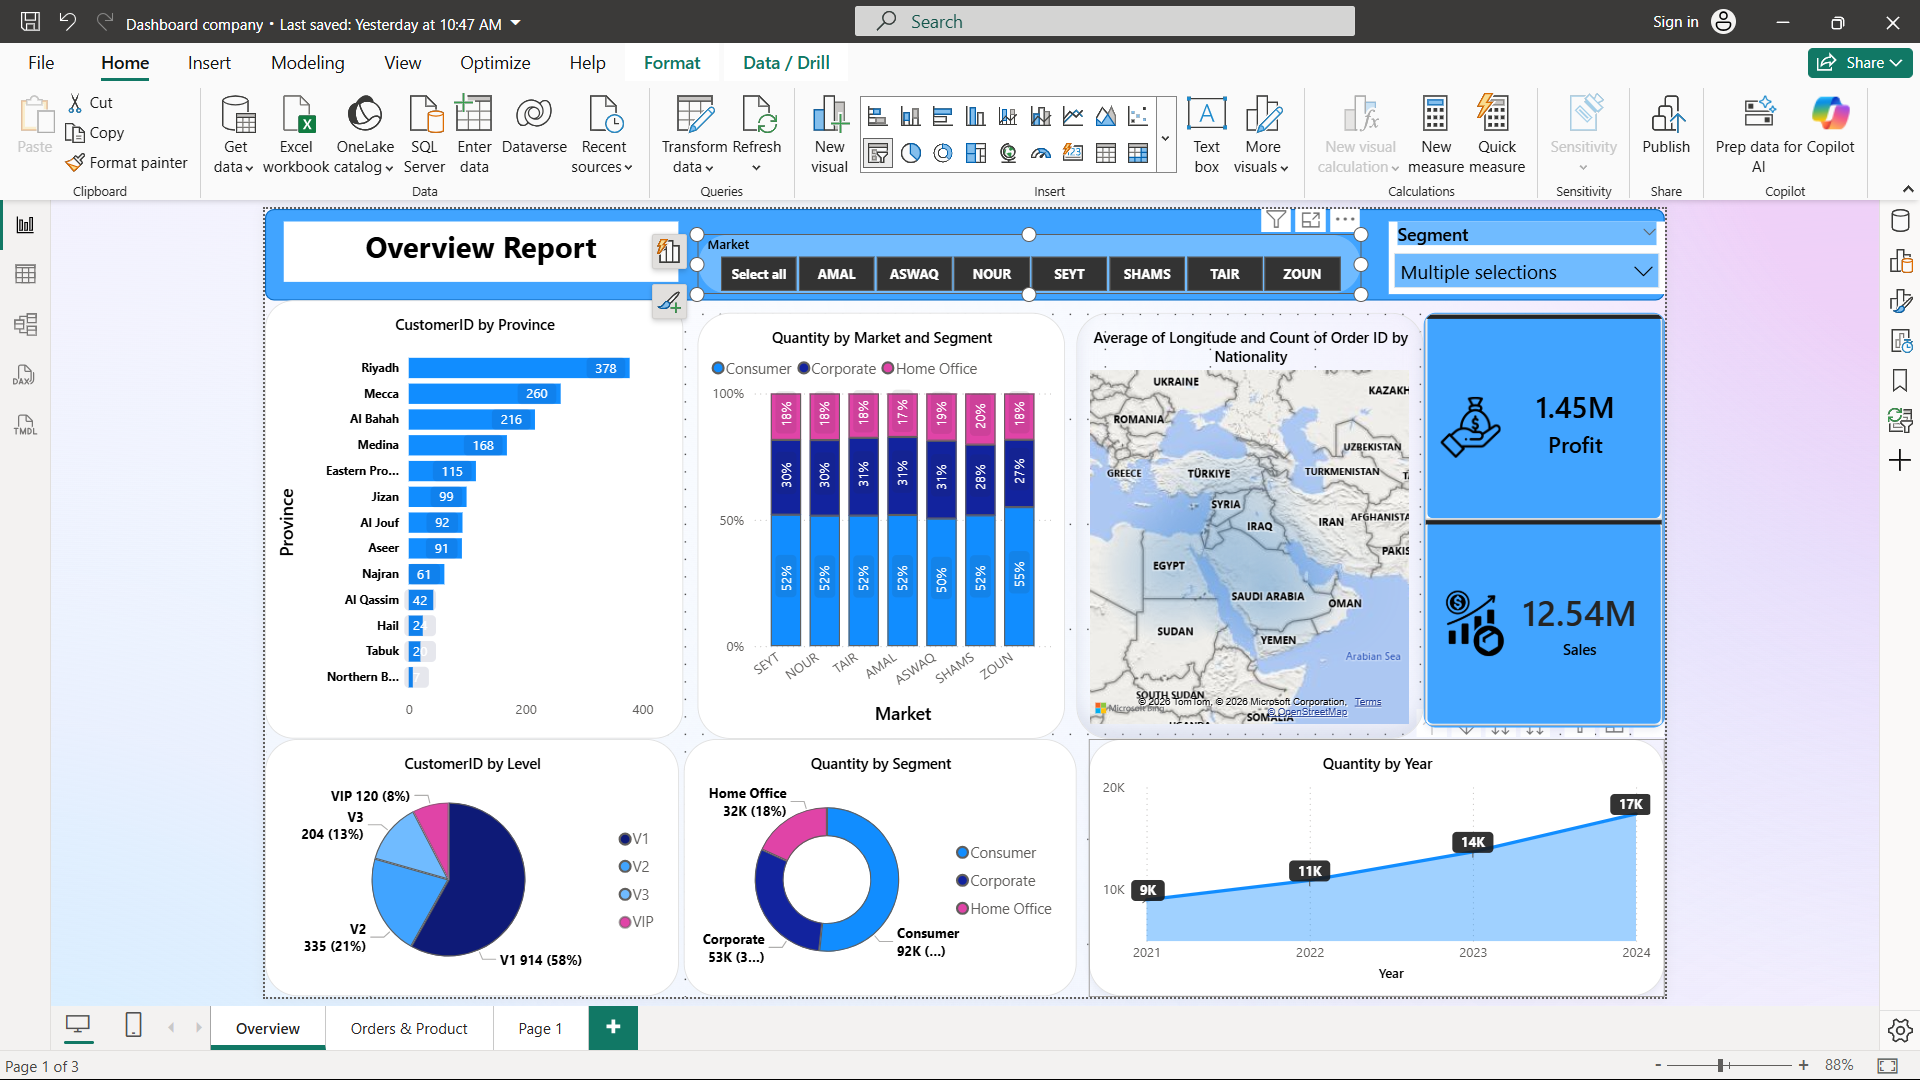Enable the ASWAQ market slicer option
This screenshot has width=1920, height=1080.
[x=913, y=273]
